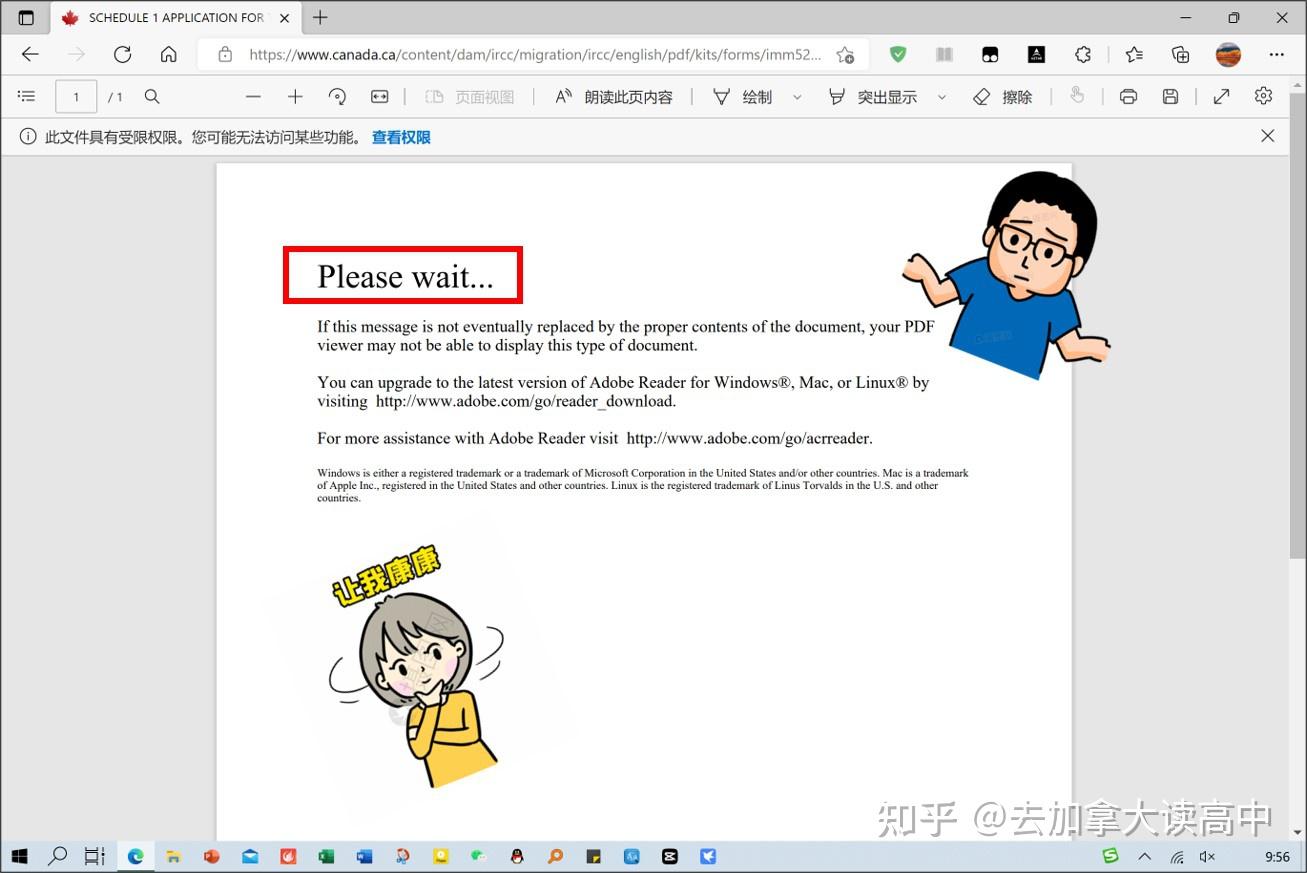The width and height of the screenshot is (1307, 873).
Task: Open the 查看权限 permissions link
Action: (x=400, y=136)
